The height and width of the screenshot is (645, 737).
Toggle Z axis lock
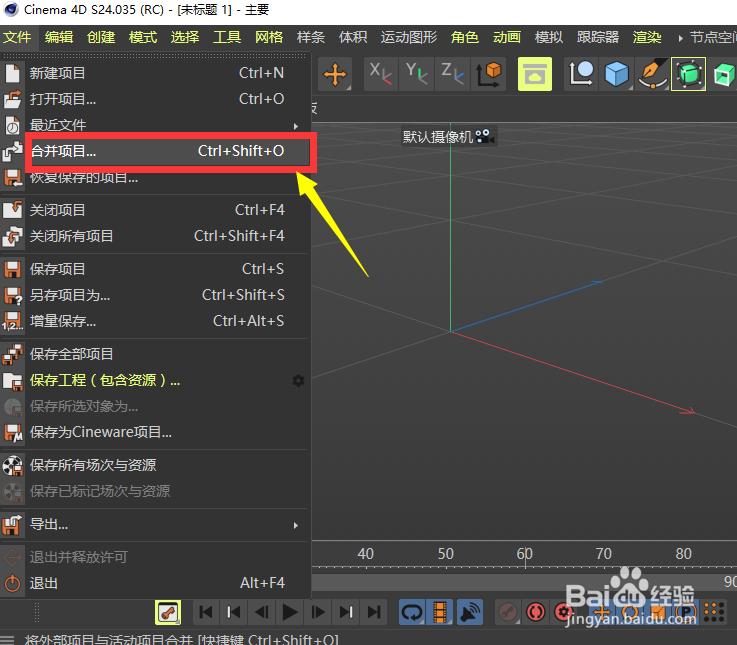(x=452, y=74)
